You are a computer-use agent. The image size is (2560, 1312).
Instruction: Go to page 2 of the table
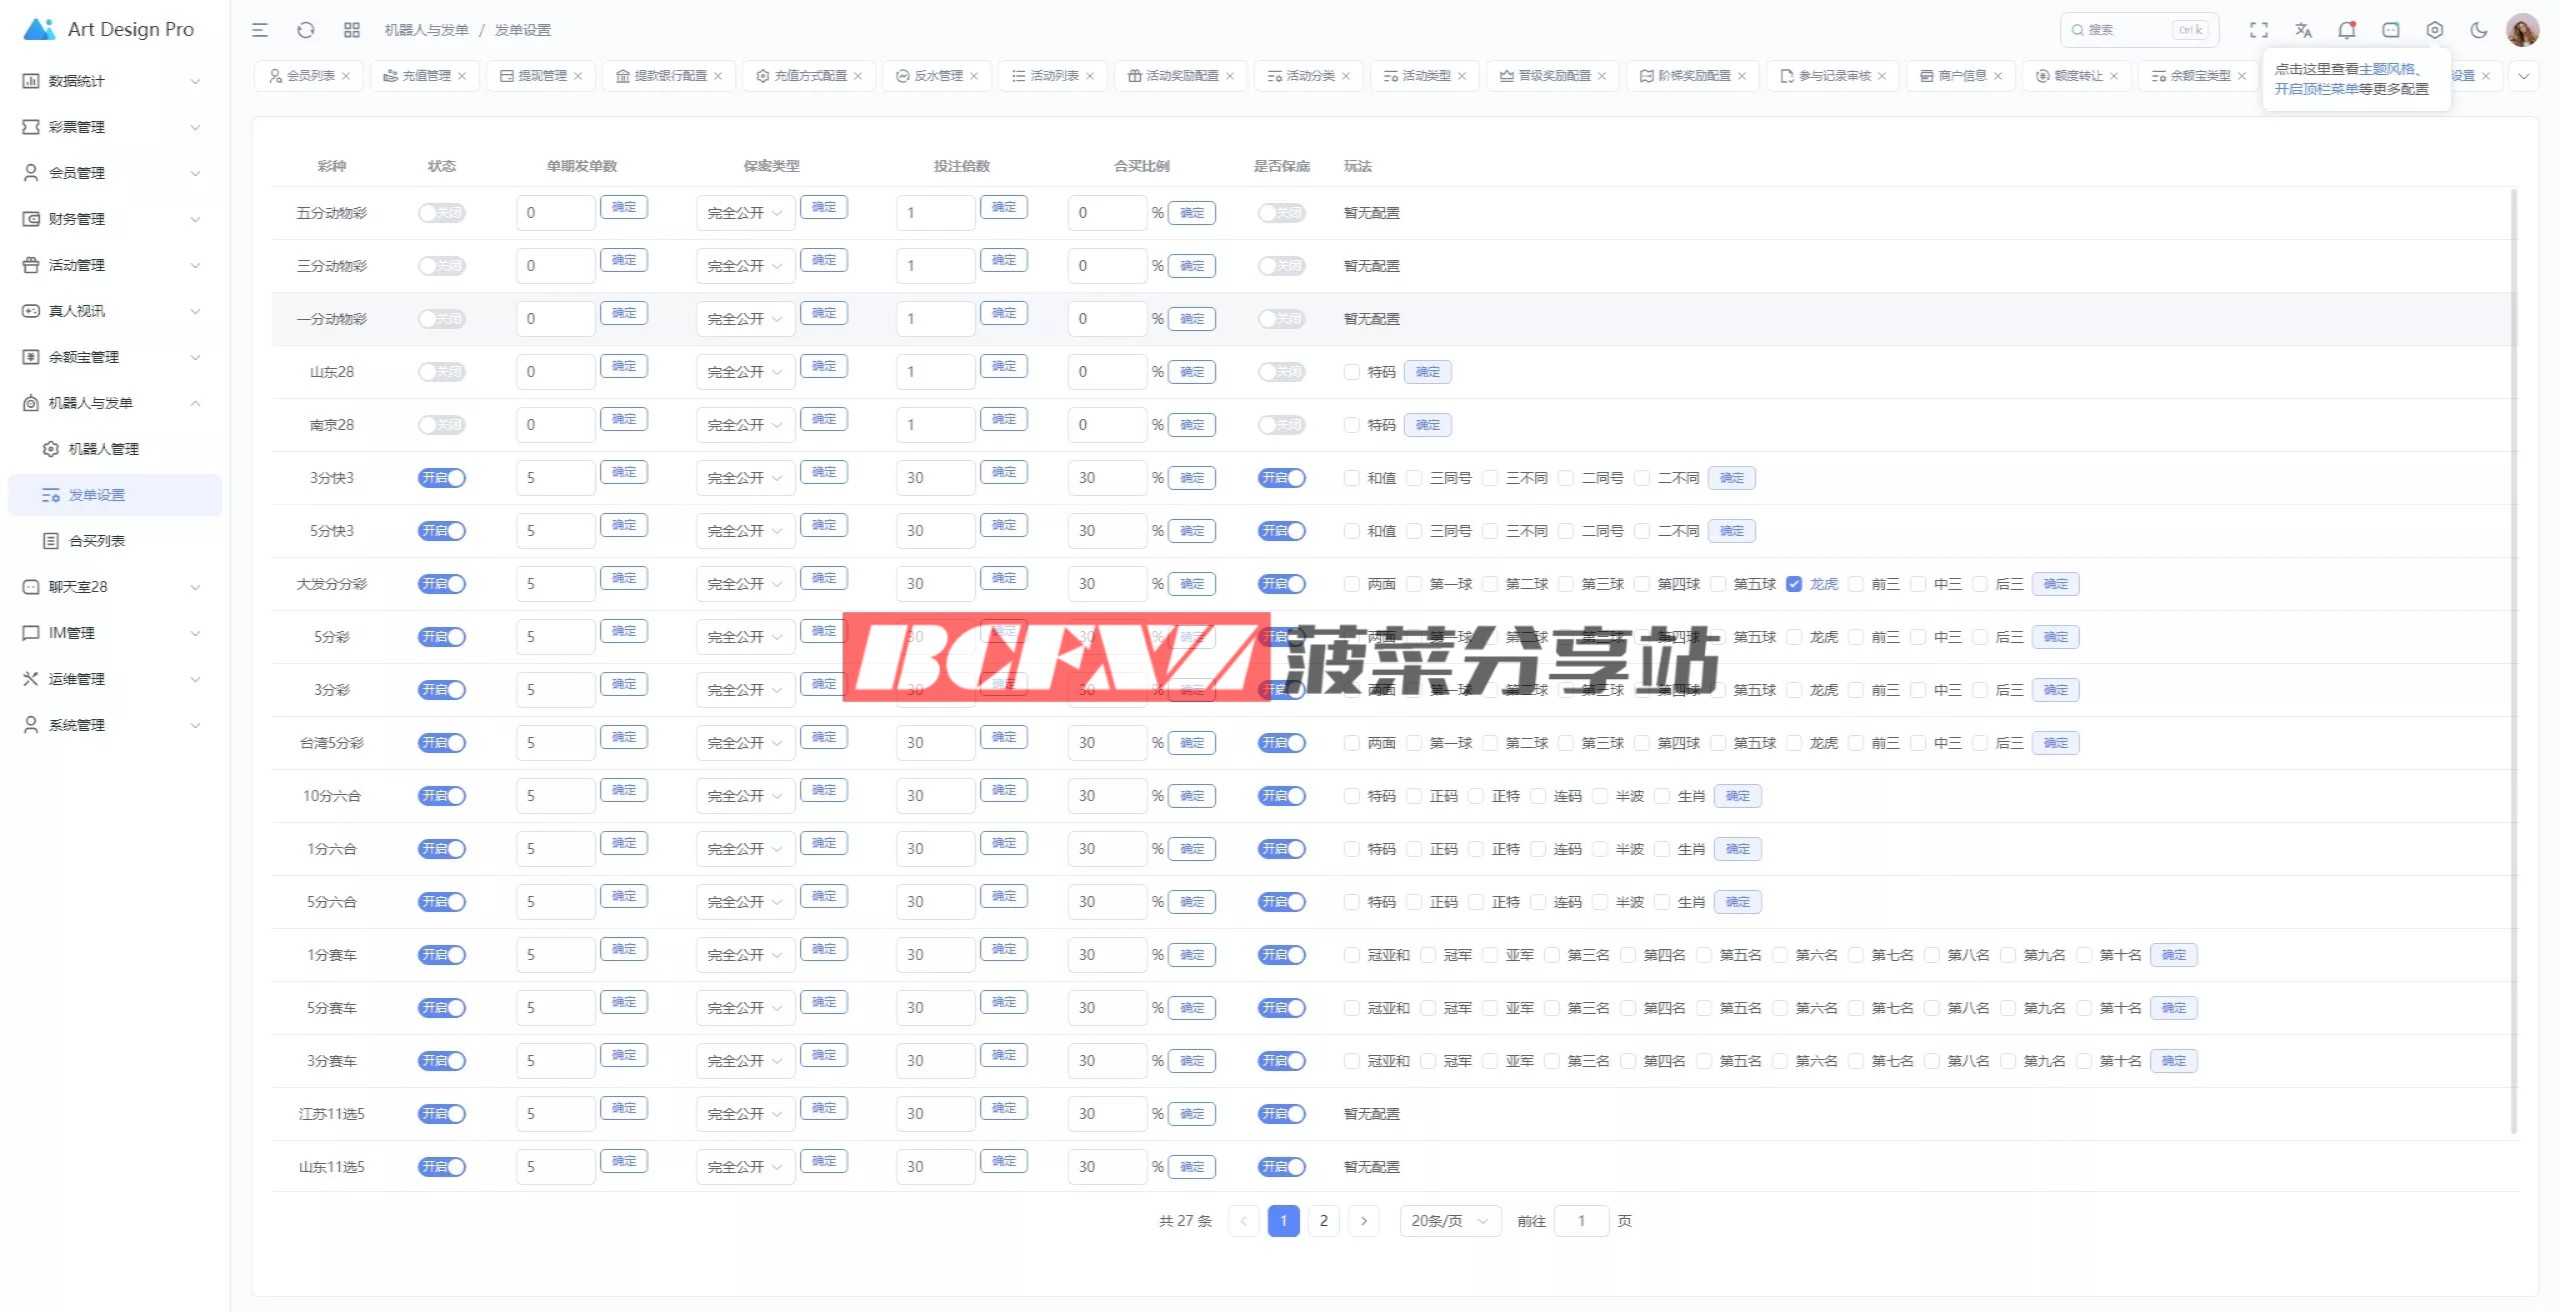[1324, 1221]
